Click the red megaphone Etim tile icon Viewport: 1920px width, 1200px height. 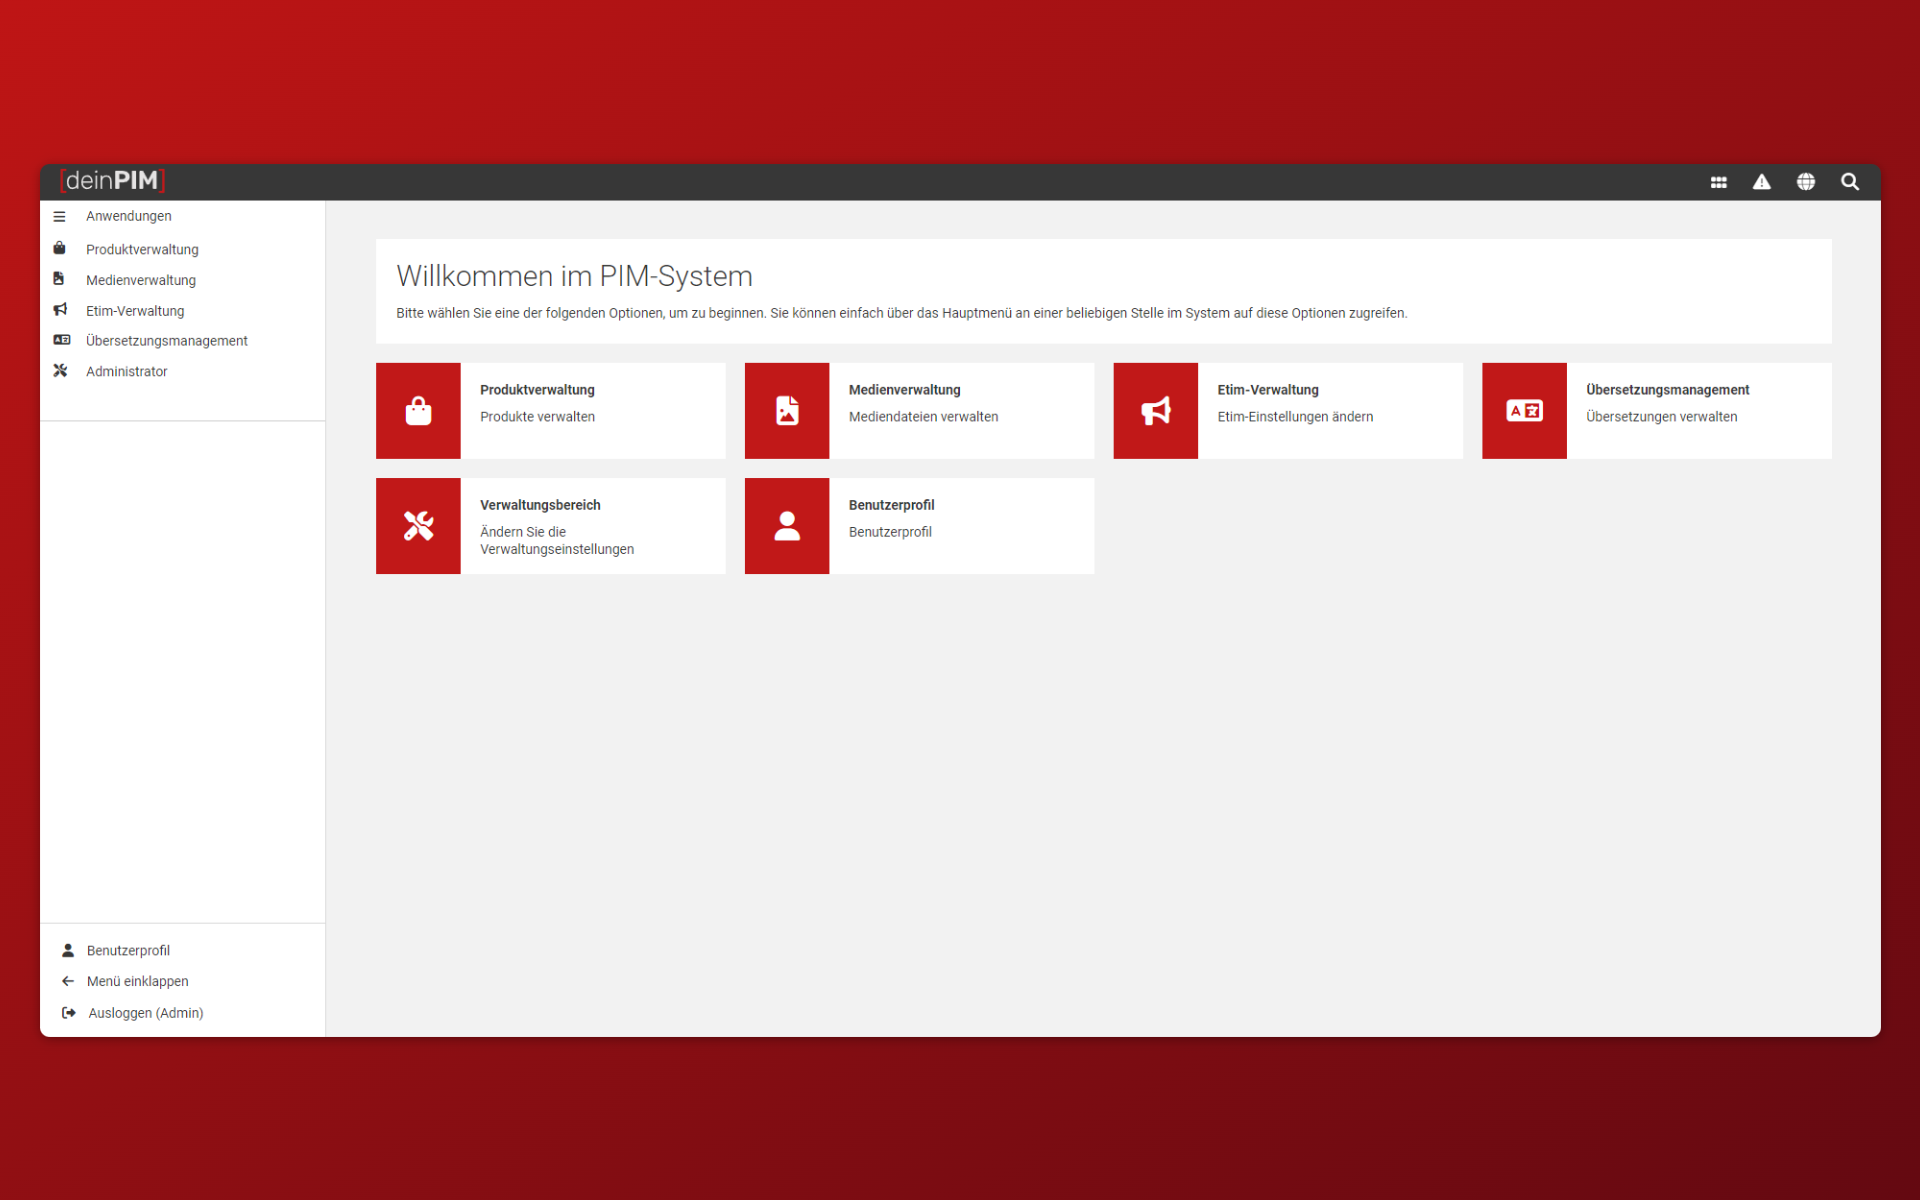pyautogui.click(x=1155, y=411)
